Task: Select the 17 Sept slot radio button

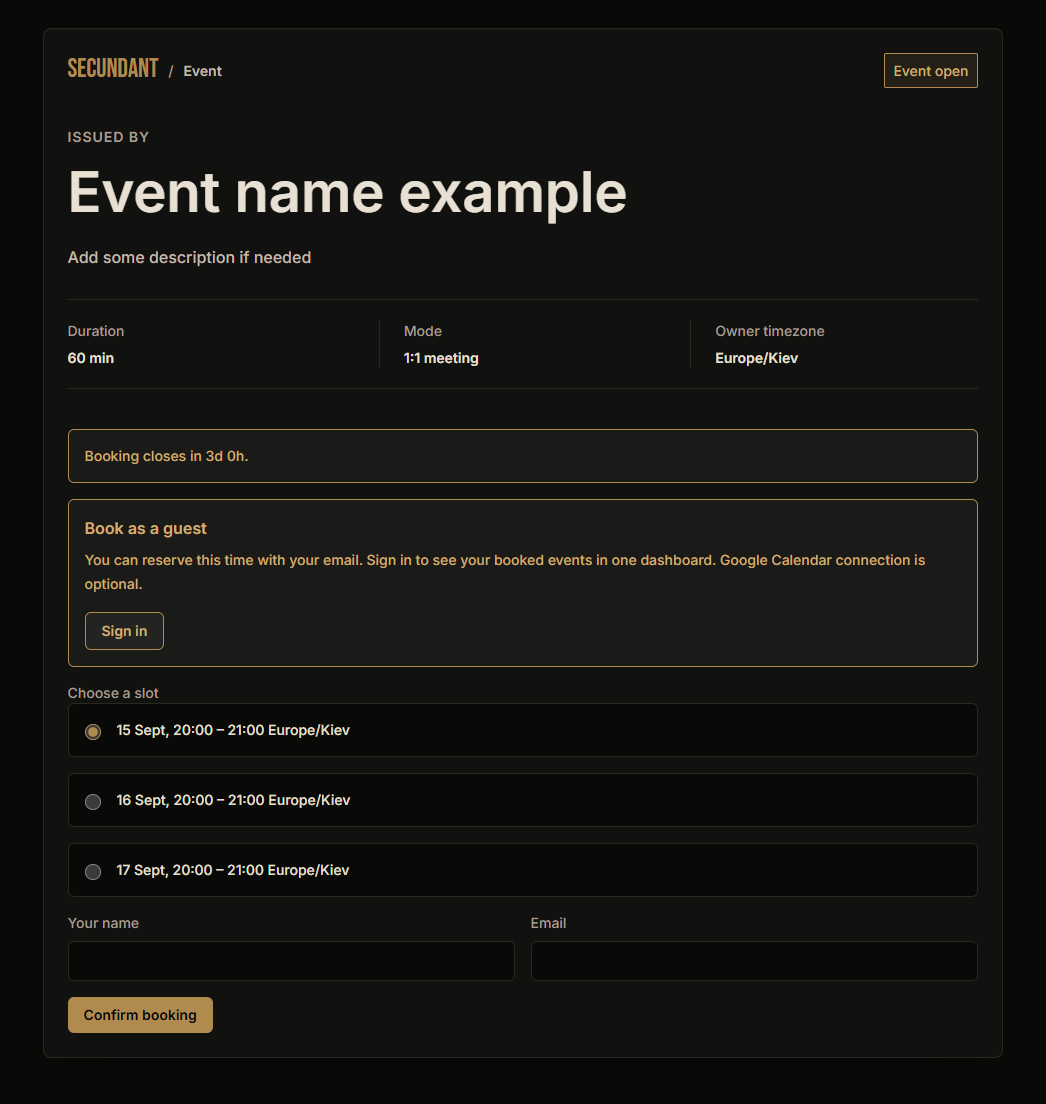Action: point(93,872)
